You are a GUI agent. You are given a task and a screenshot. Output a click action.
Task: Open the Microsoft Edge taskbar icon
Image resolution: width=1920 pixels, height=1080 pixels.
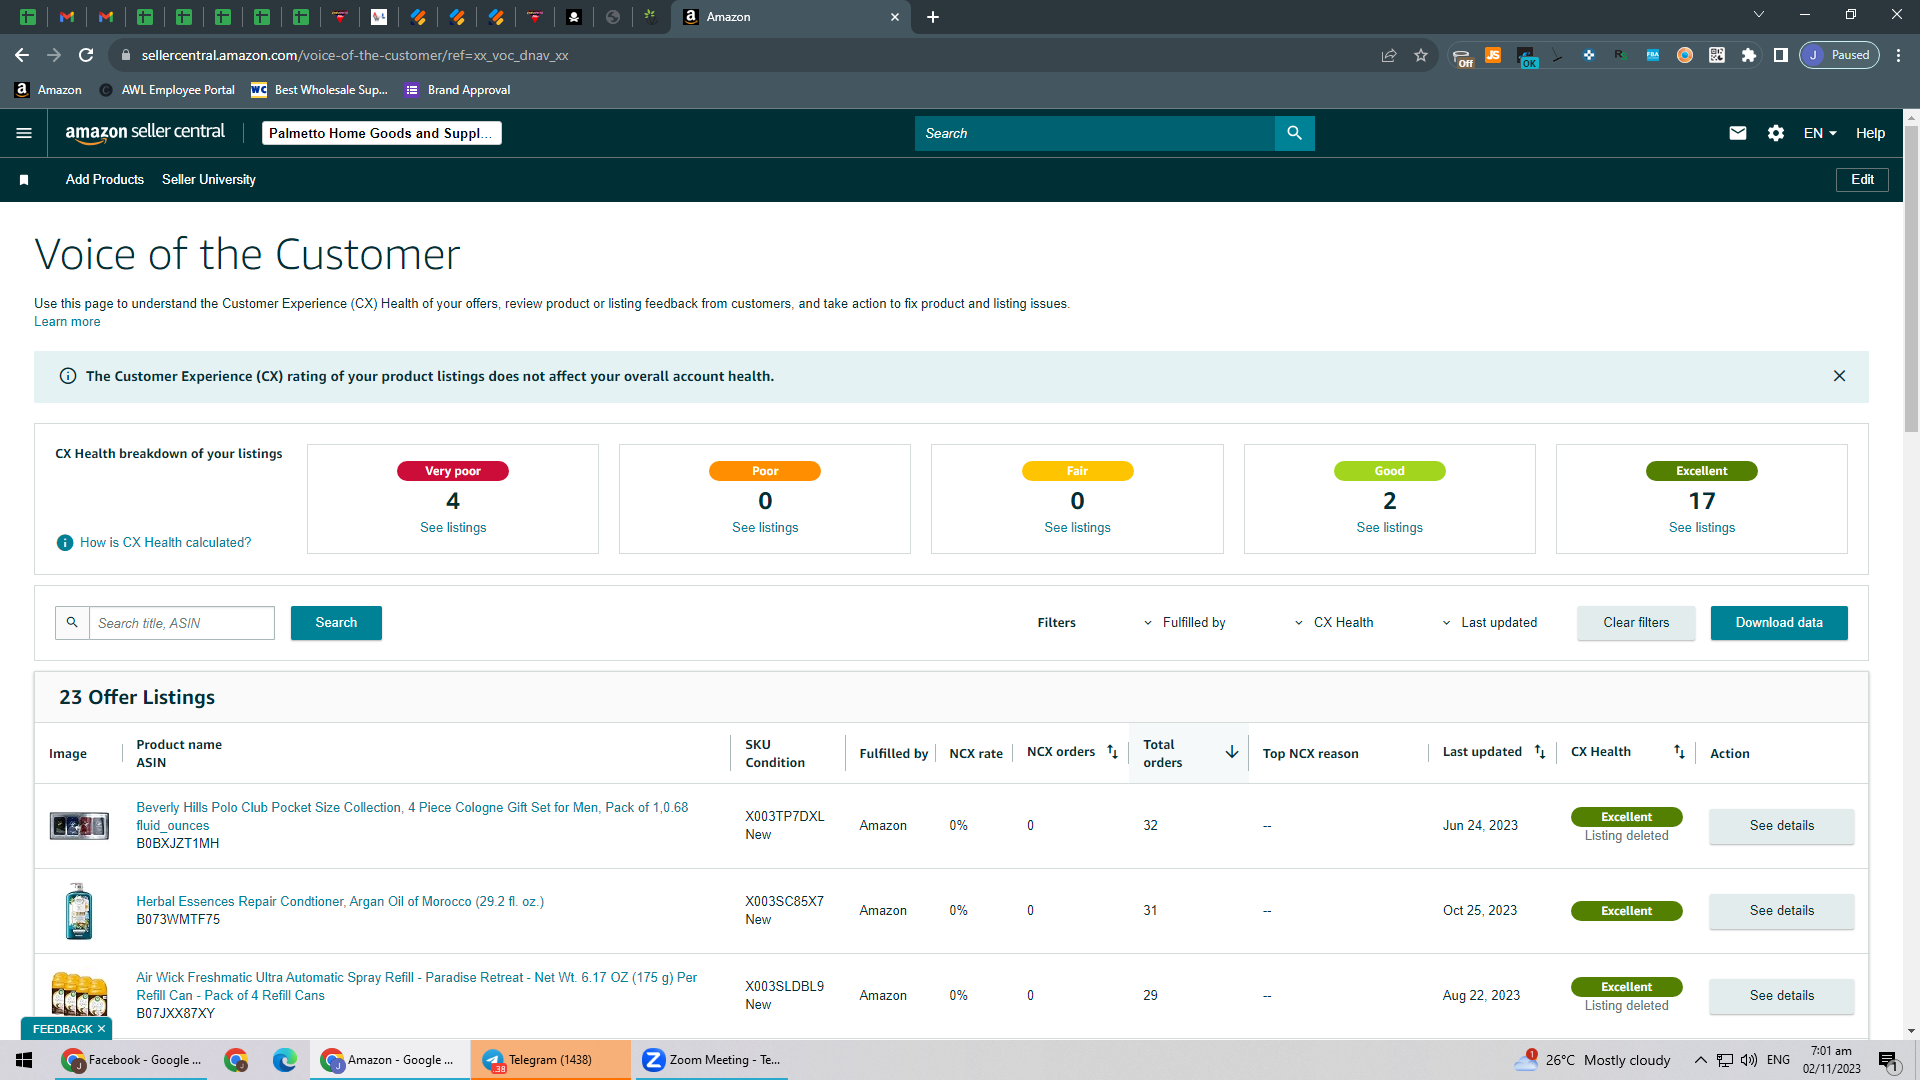[x=285, y=1060]
